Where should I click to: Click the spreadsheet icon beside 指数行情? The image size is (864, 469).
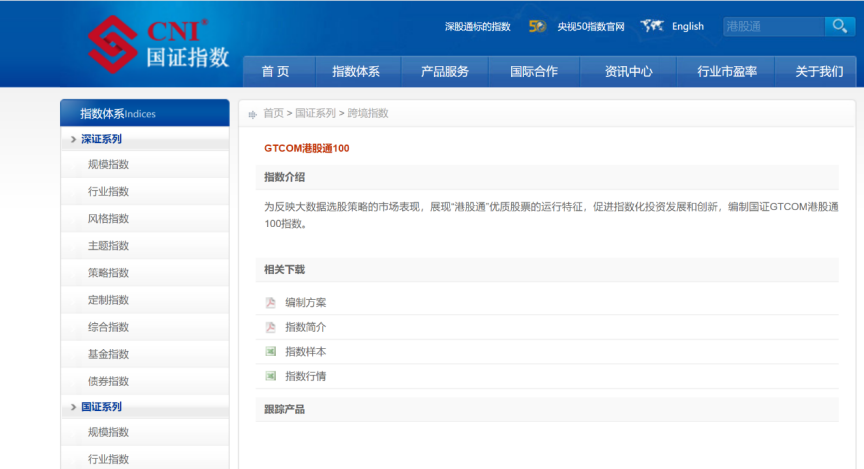click(271, 376)
